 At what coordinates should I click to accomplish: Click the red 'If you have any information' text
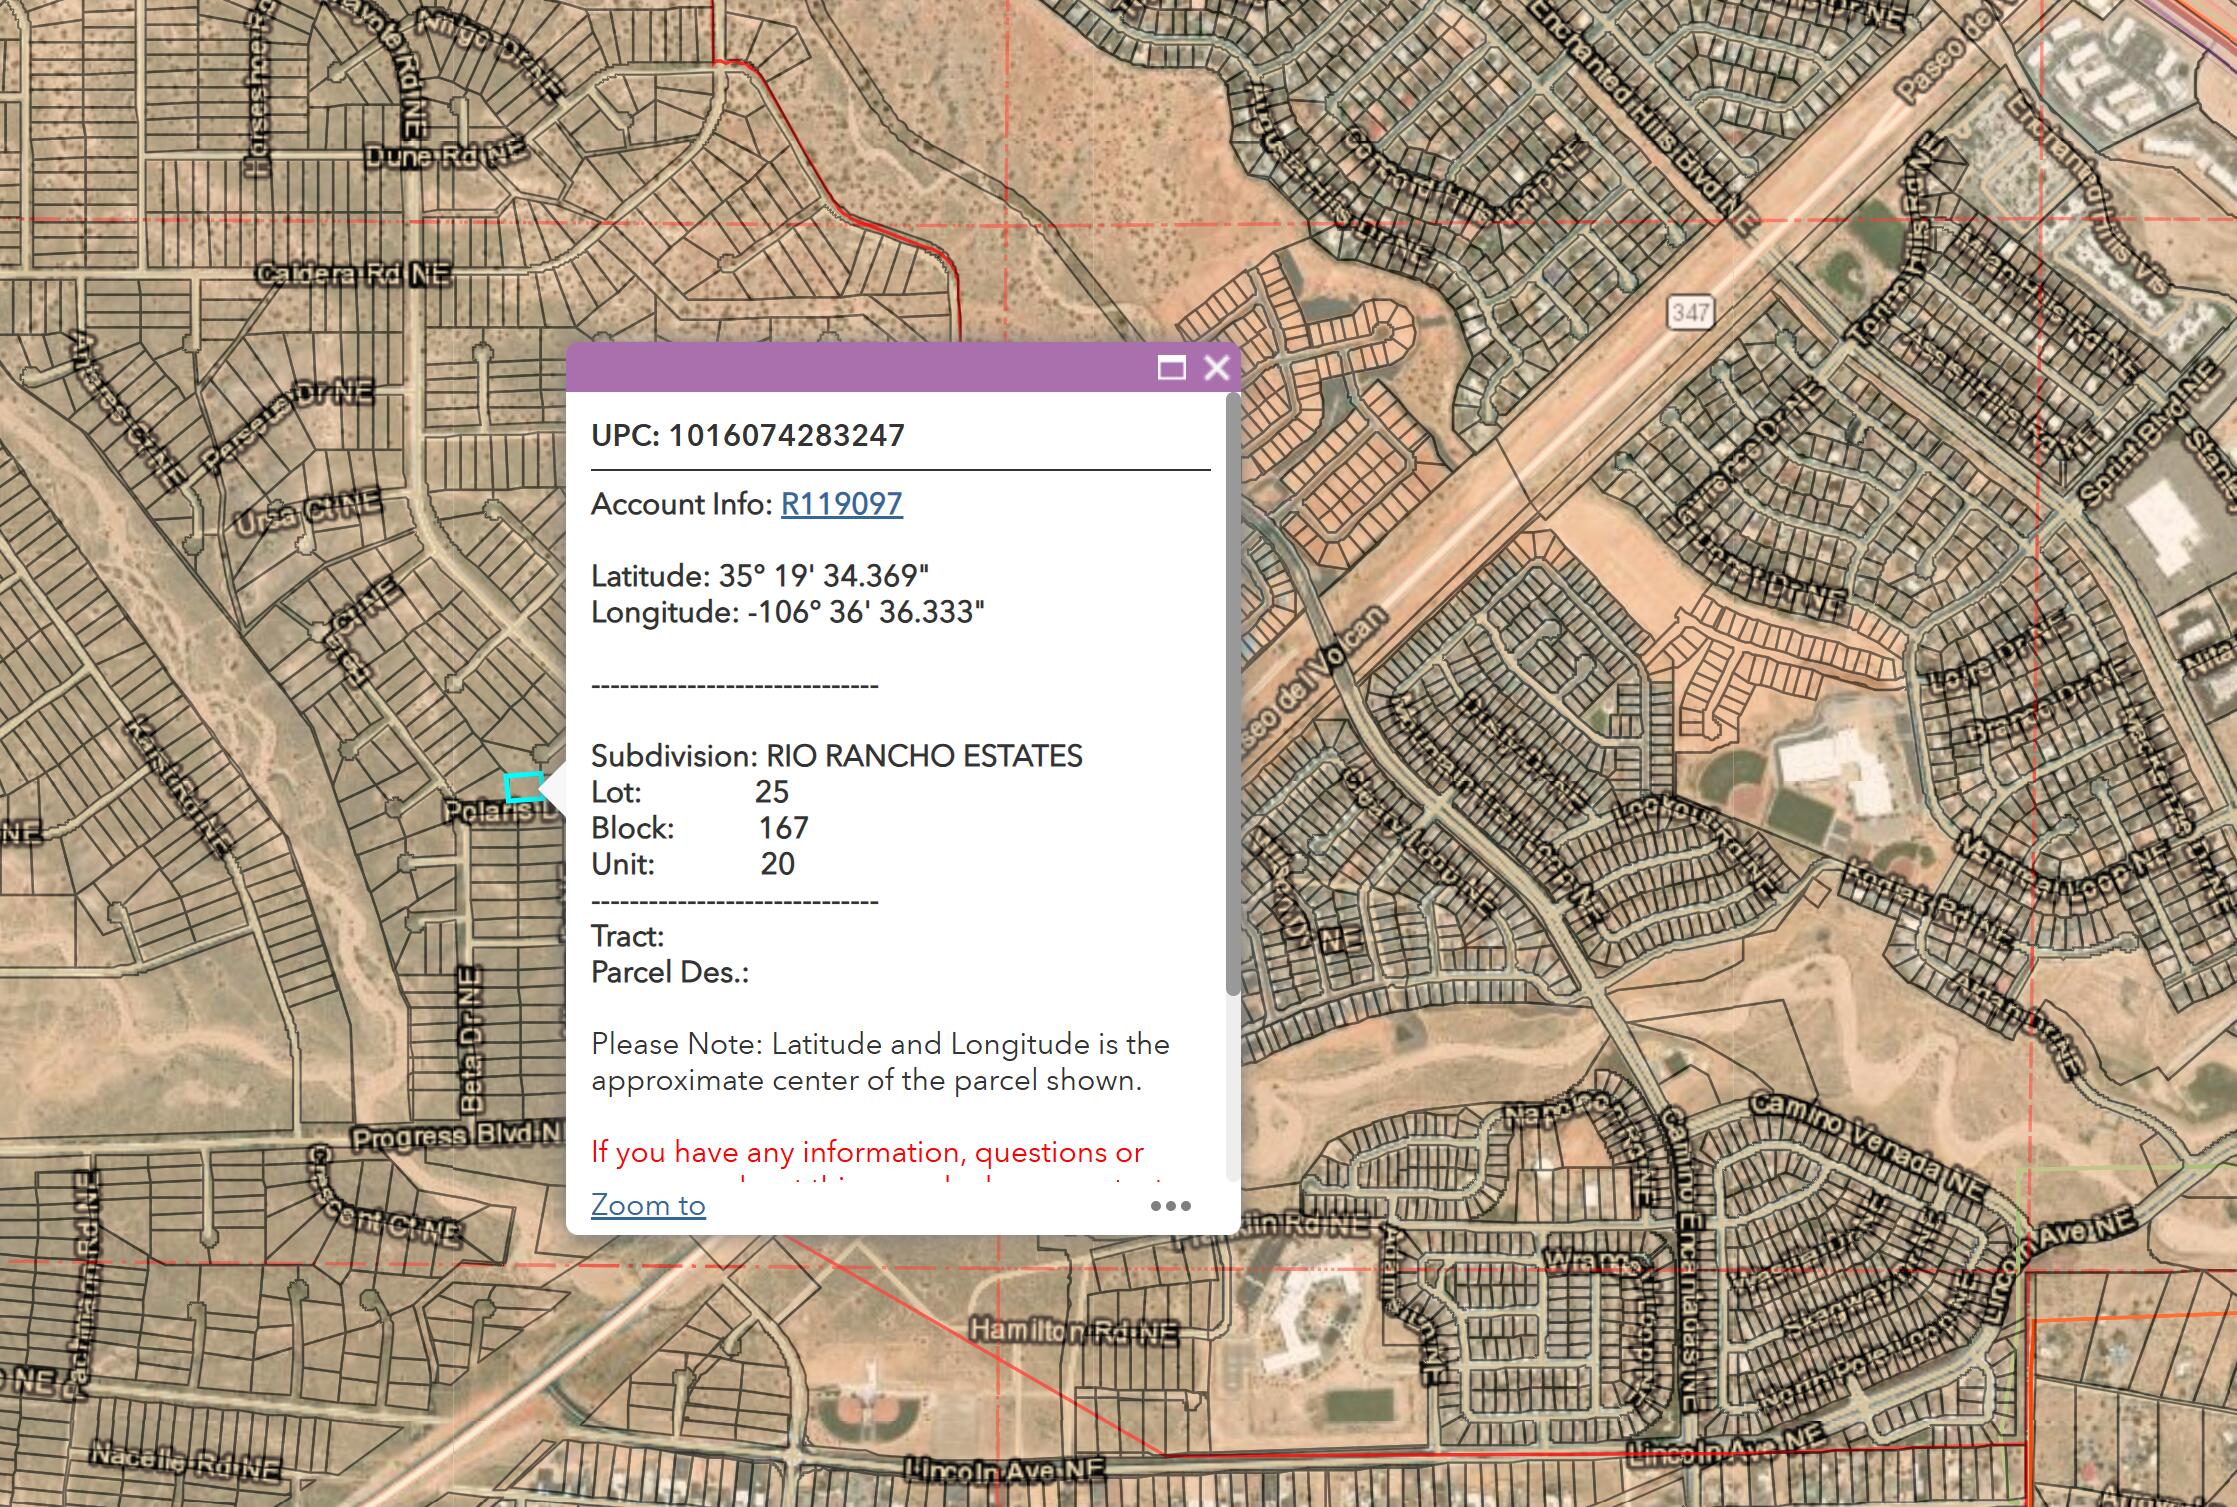click(x=867, y=1152)
